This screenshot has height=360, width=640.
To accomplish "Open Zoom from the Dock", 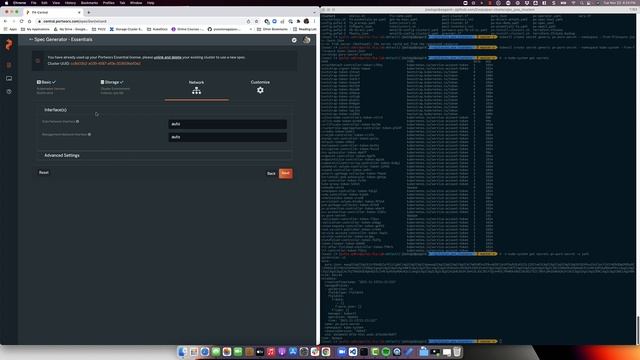I will tap(342, 351).
